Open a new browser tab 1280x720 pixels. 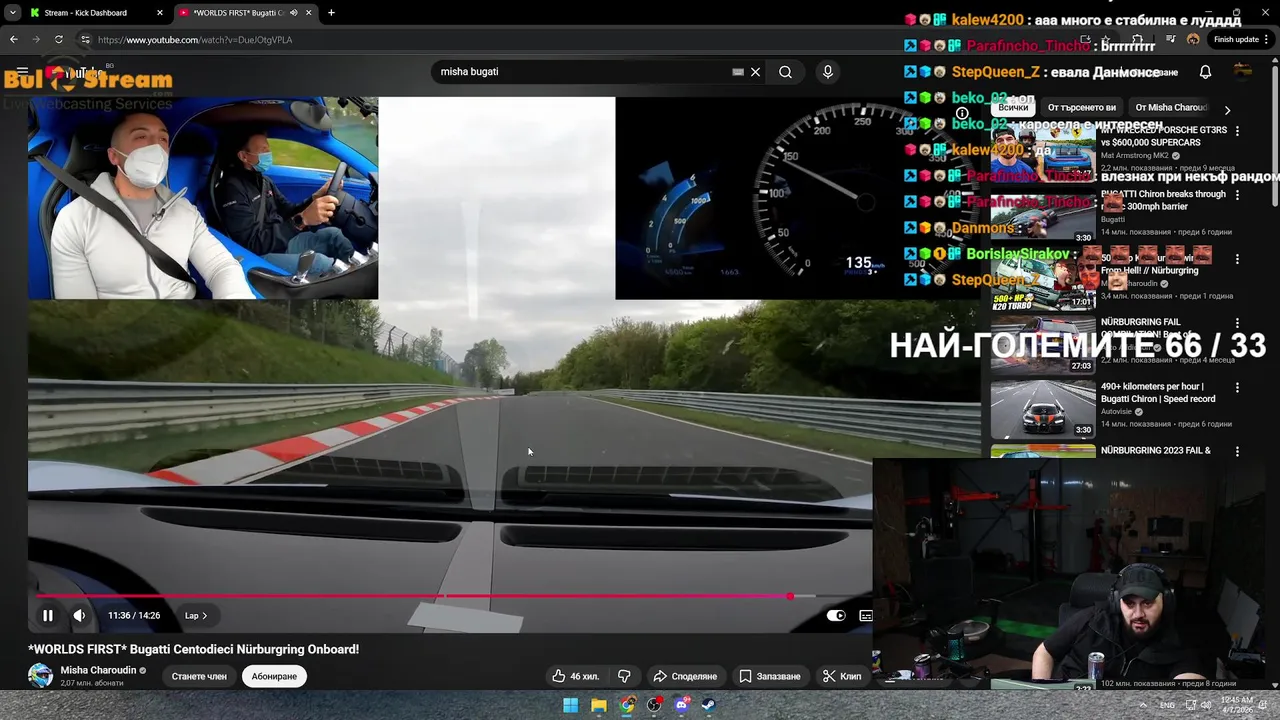331,13
